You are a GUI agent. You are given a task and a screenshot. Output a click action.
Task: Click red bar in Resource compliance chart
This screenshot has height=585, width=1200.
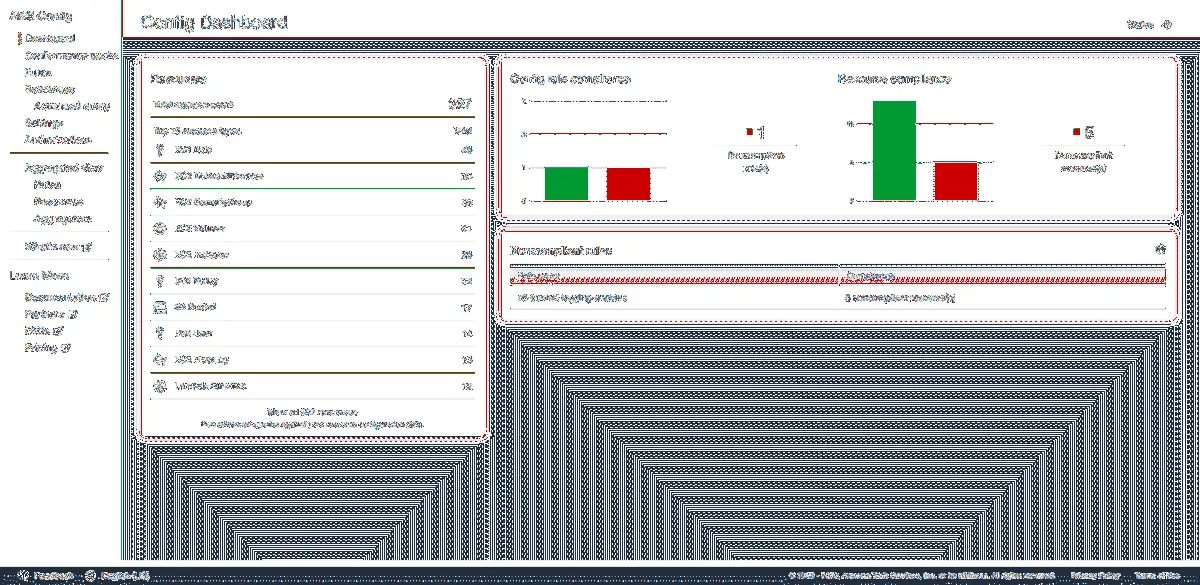(x=956, y=182)
